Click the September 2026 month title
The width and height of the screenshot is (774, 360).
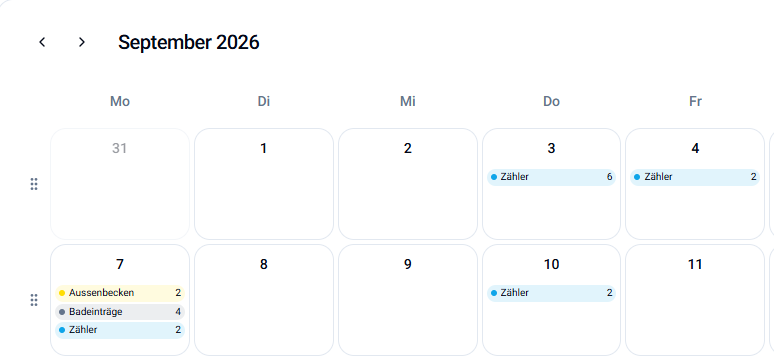[189, 42]
